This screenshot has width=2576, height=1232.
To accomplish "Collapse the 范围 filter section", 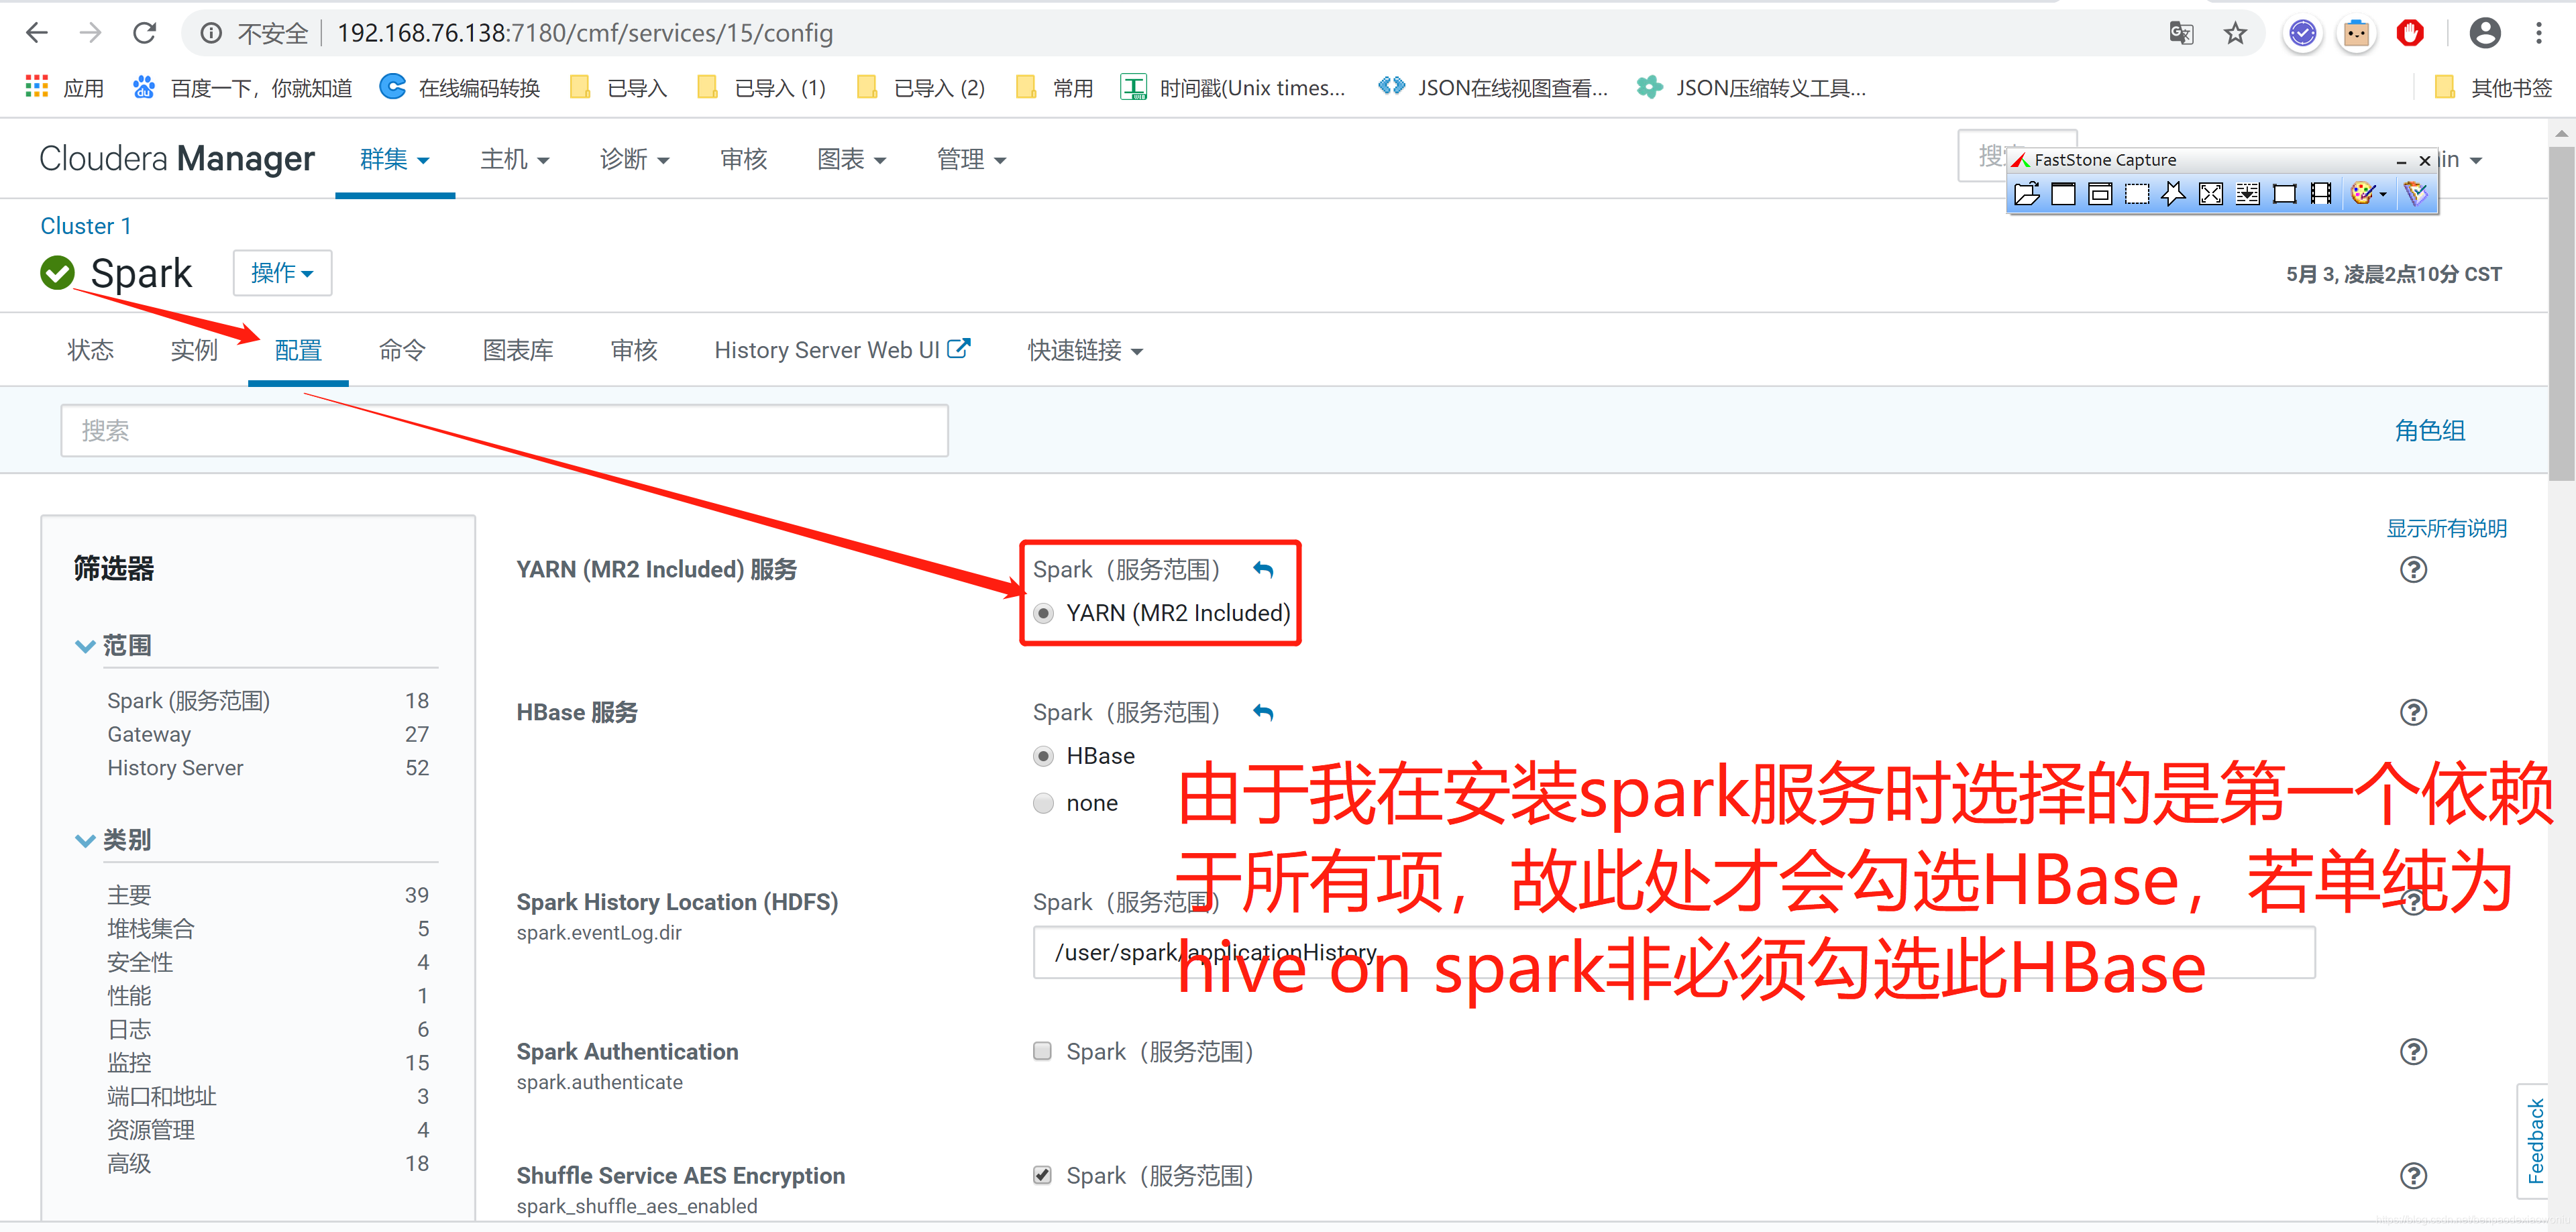I will [86, 646].
